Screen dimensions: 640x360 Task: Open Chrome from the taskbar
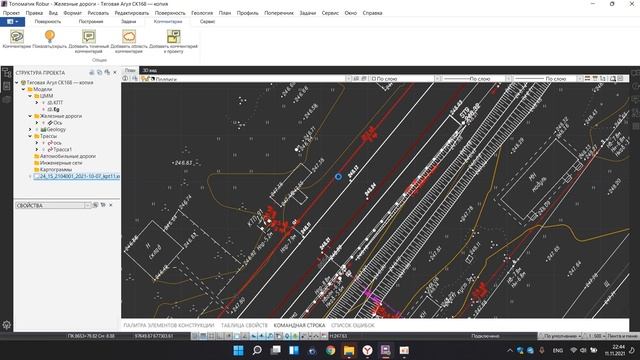tap(331, 350)
